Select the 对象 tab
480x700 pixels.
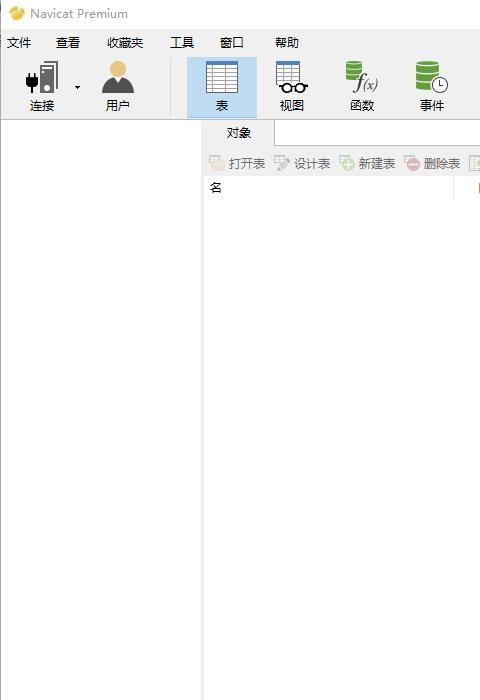tap(239, 133)
